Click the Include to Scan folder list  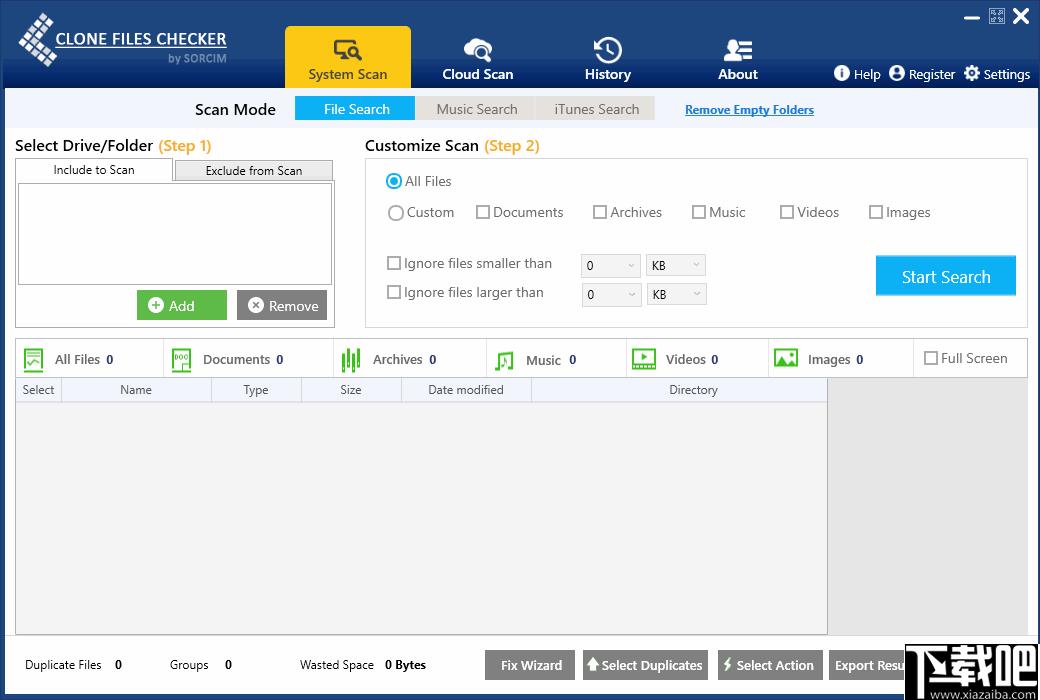[175, 234]
